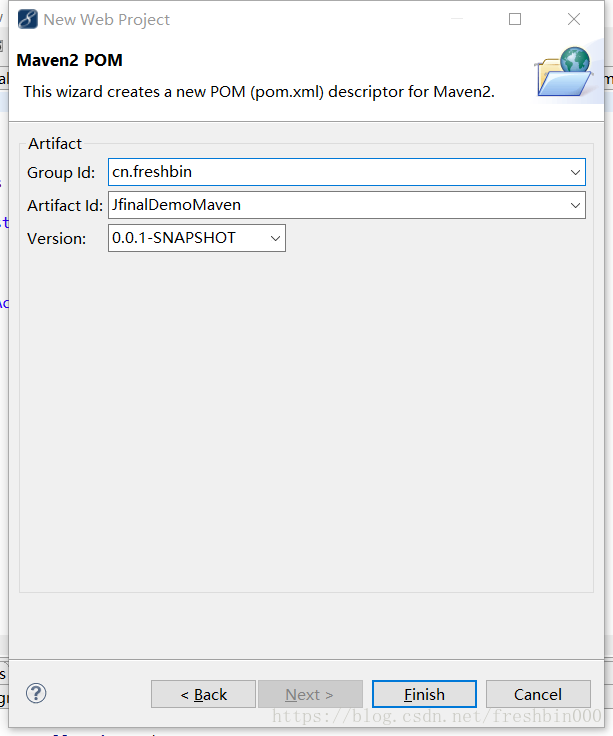Open the help question mark icon
The width and height of the screenshot is (613, 736).
[36, 693]
